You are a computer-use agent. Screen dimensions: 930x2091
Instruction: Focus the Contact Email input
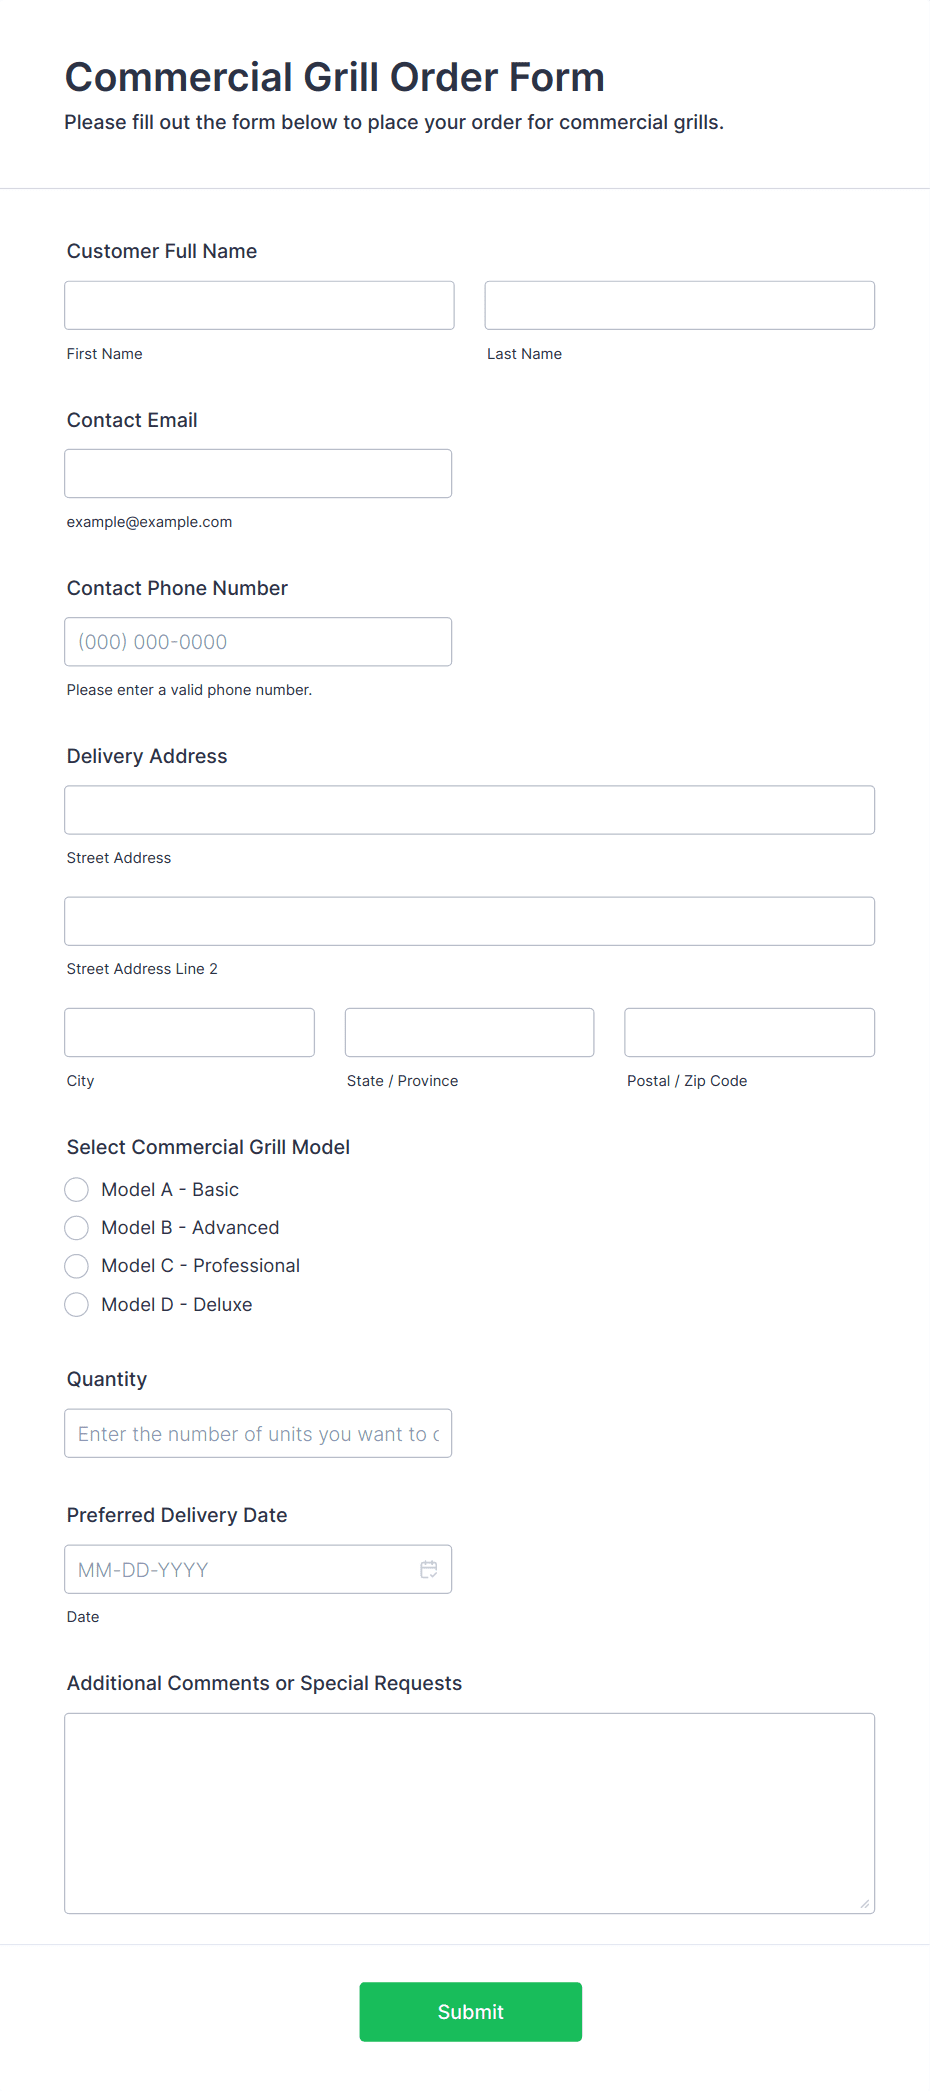(x=258, y=473)
